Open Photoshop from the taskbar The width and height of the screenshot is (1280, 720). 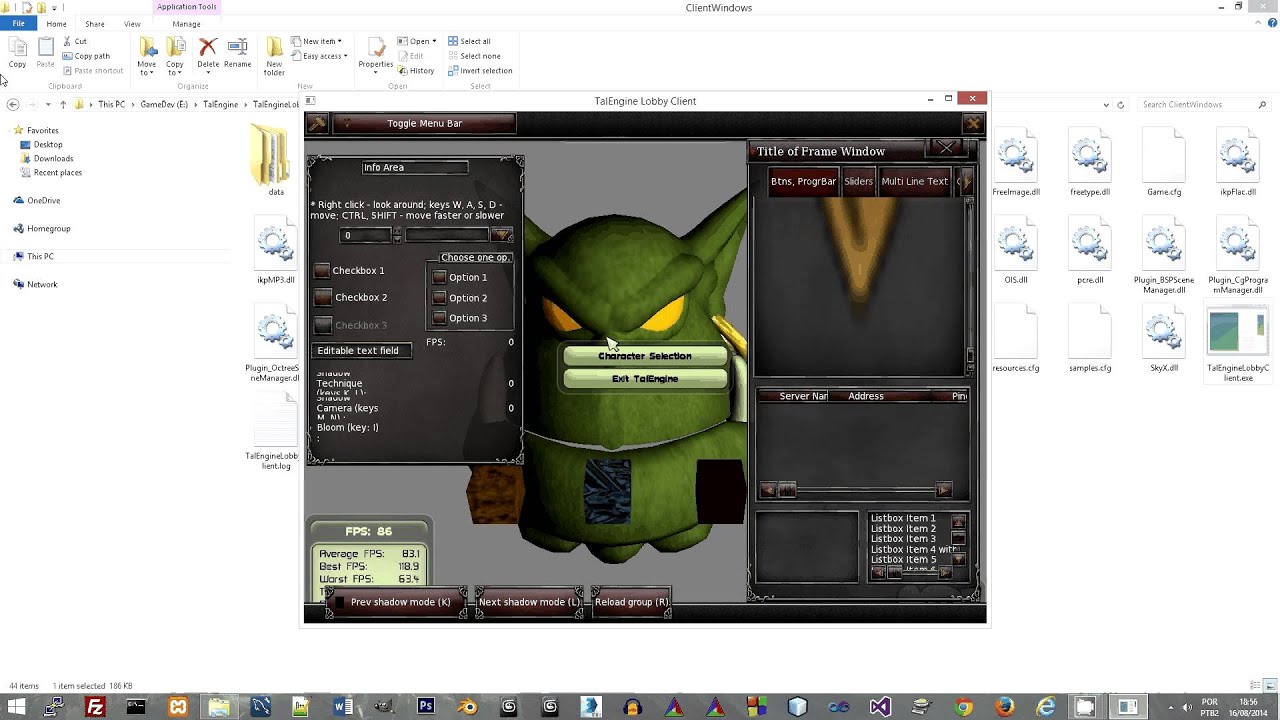click(426, 707)
